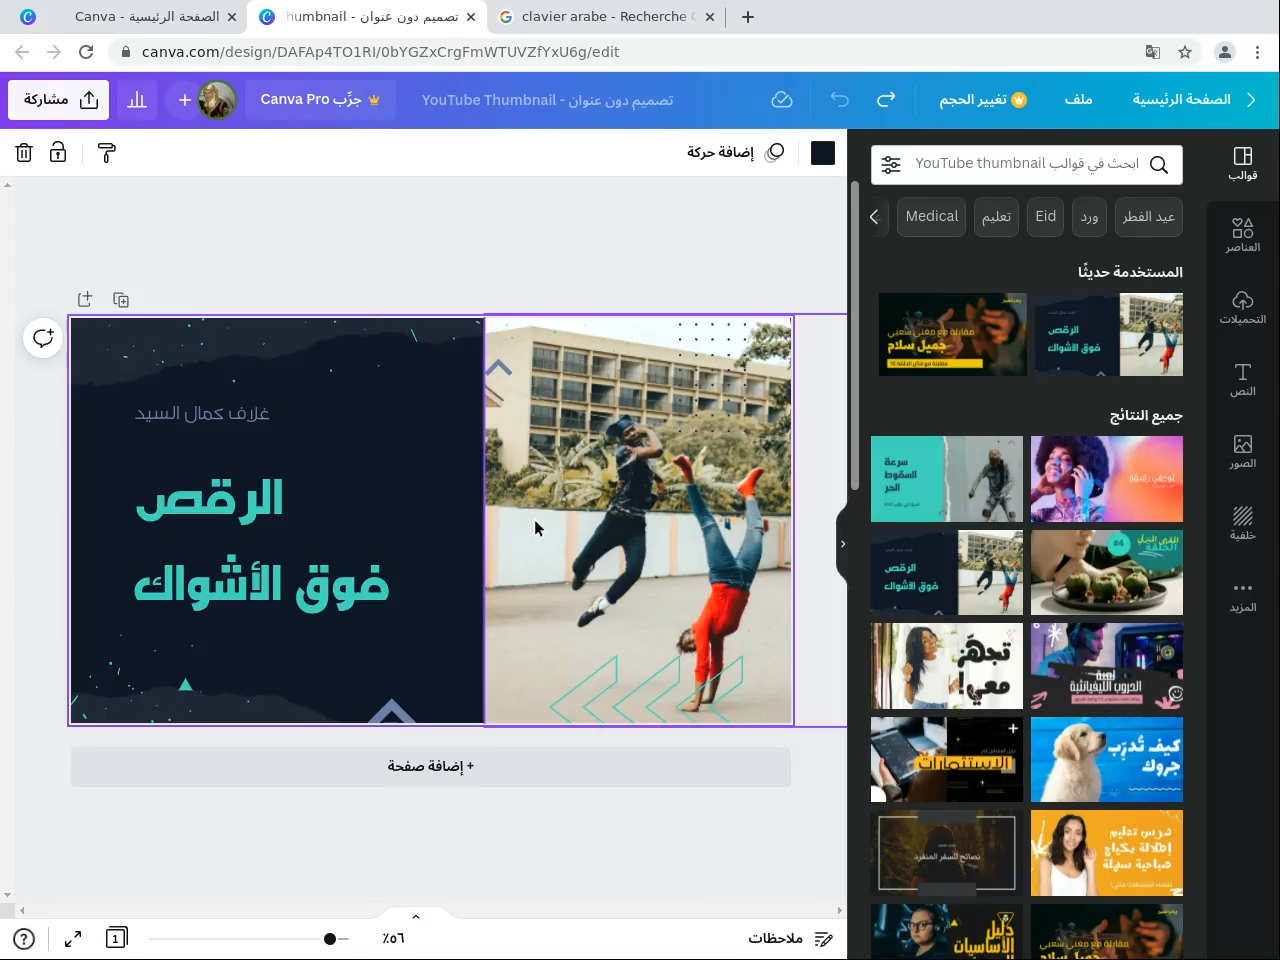Open the page grid view icon
The height and width of the screenshot is (960, 1280).
click(x=116, y=938)
